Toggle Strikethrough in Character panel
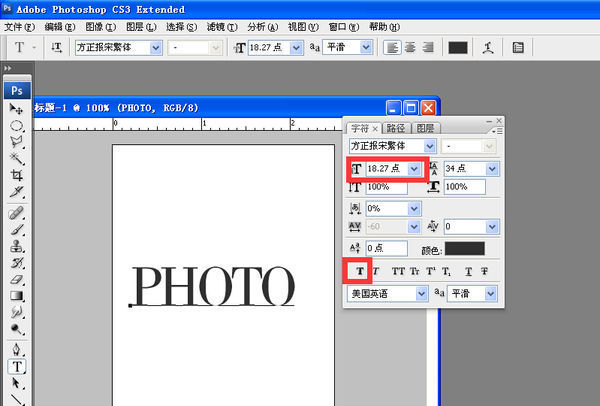This screenshot has width=600, height=406. click(484, 271)
